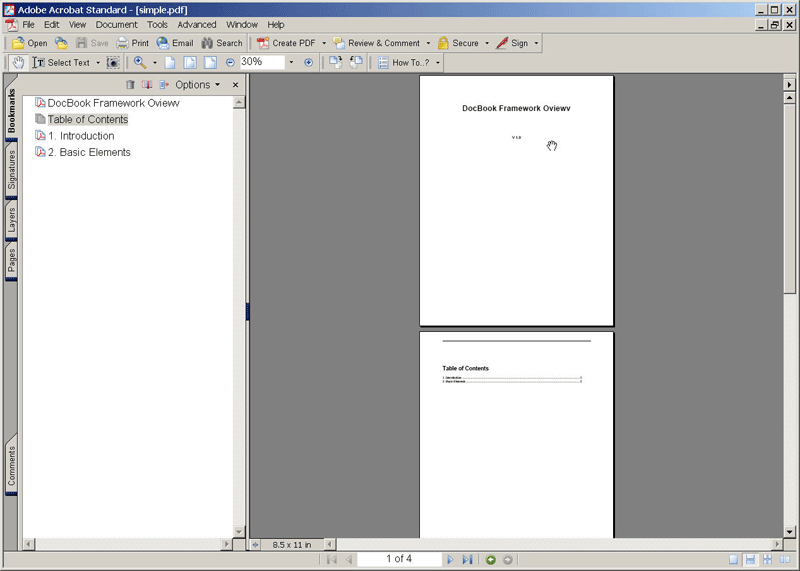Open a file with the Open button

30,43
